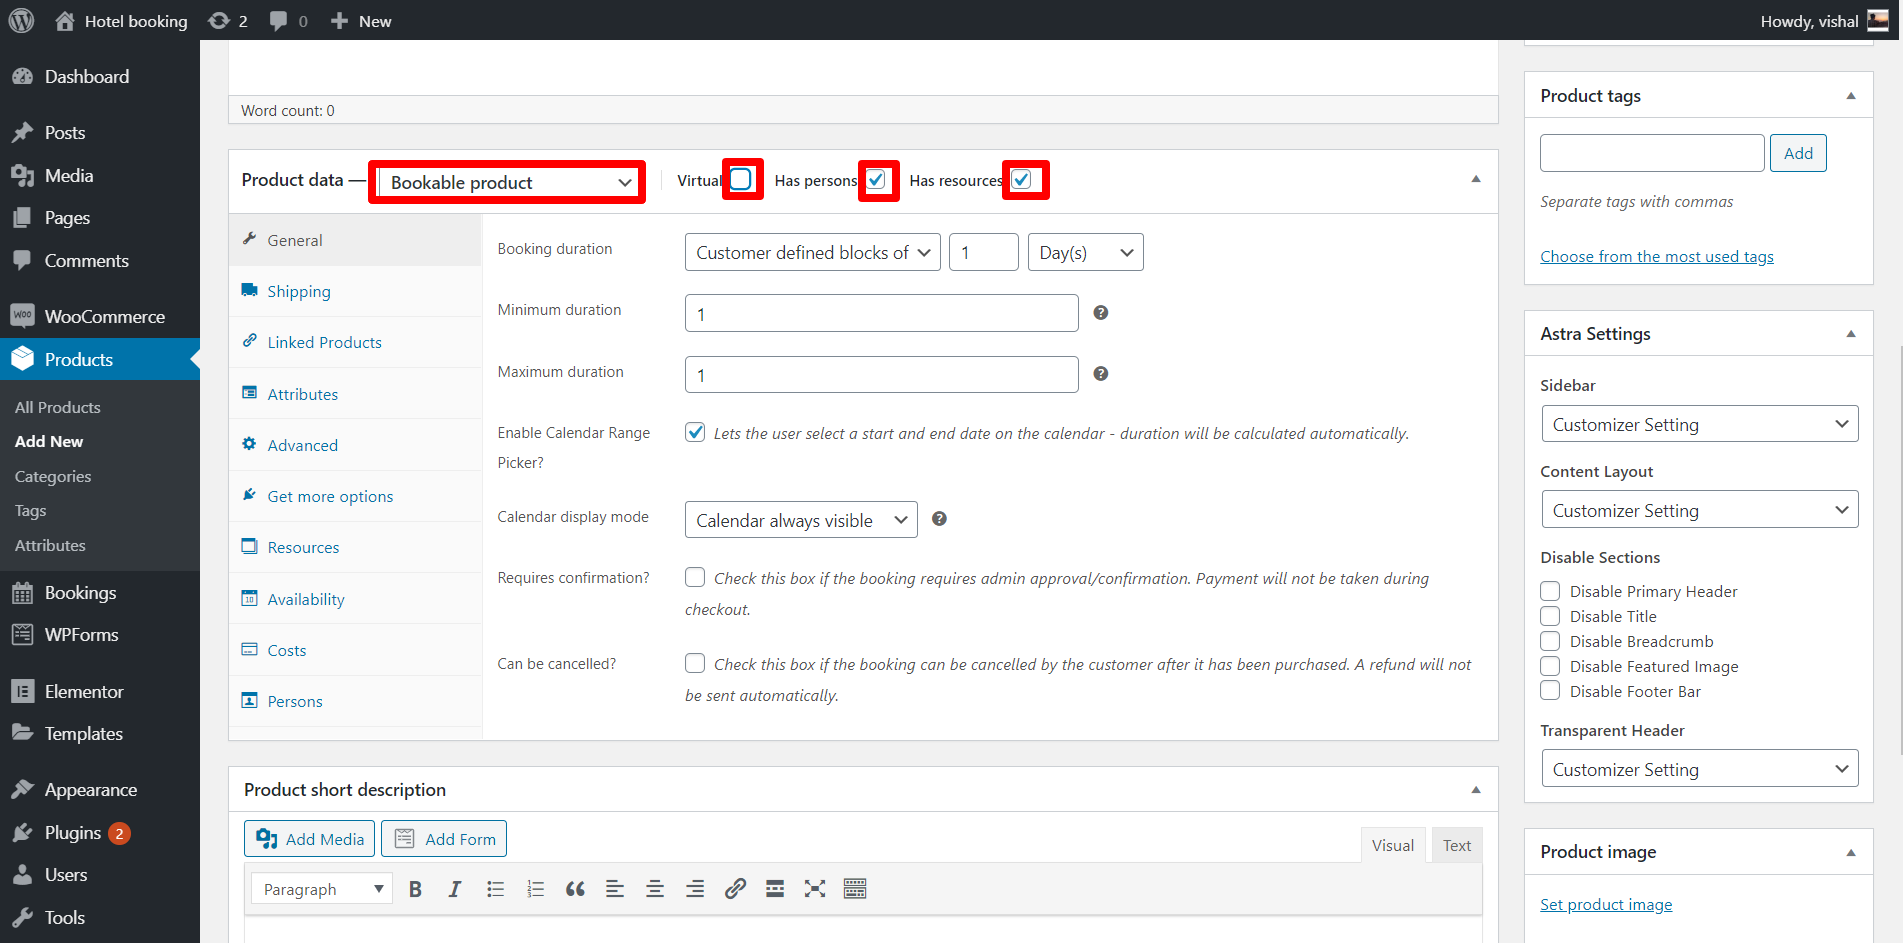Apply blockquote formatting
Image resolution: width=1903 pixels, height=943 pixels.
[575, 889]
